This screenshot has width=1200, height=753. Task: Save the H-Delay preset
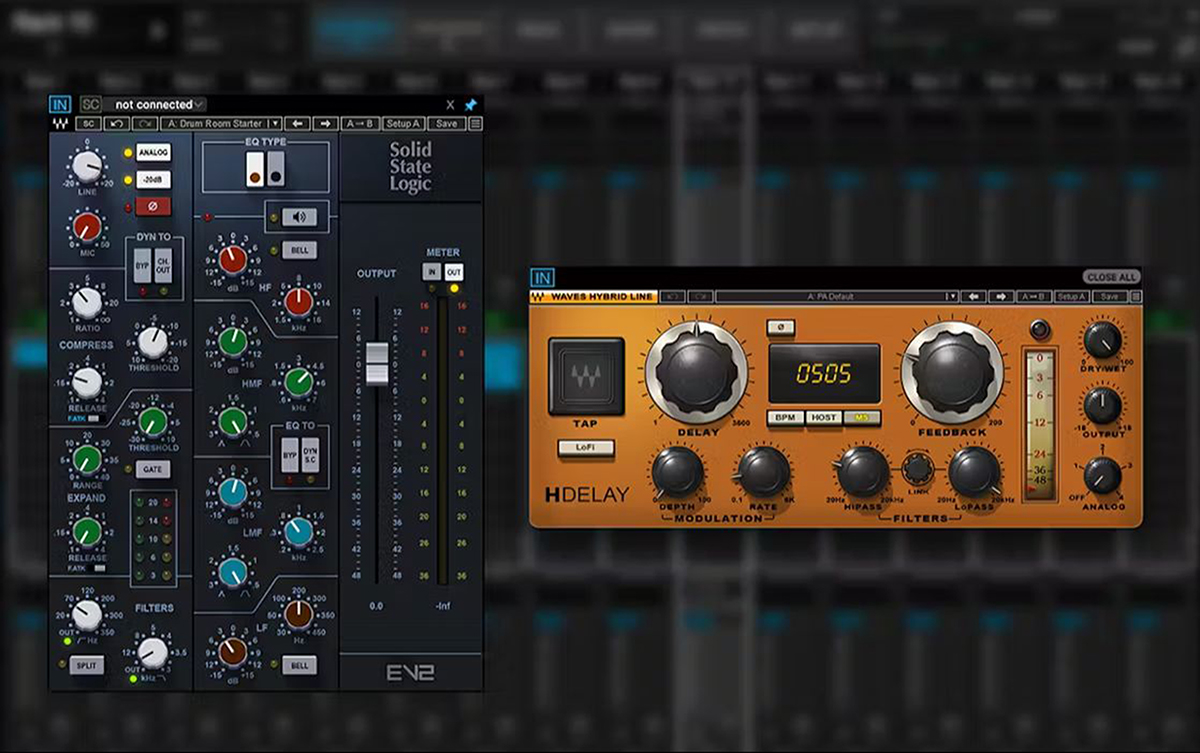(x=1109, y=296)
